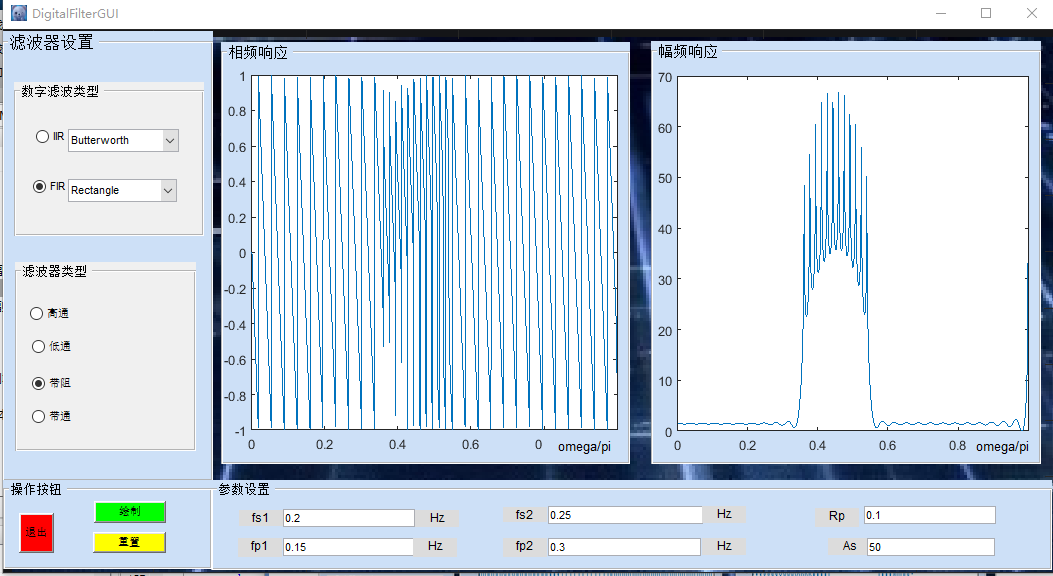This screenshot has height=576, width=1053.
Task: Select the 带阻 (bandstop) radio button
Action: (x=37, y=382)
